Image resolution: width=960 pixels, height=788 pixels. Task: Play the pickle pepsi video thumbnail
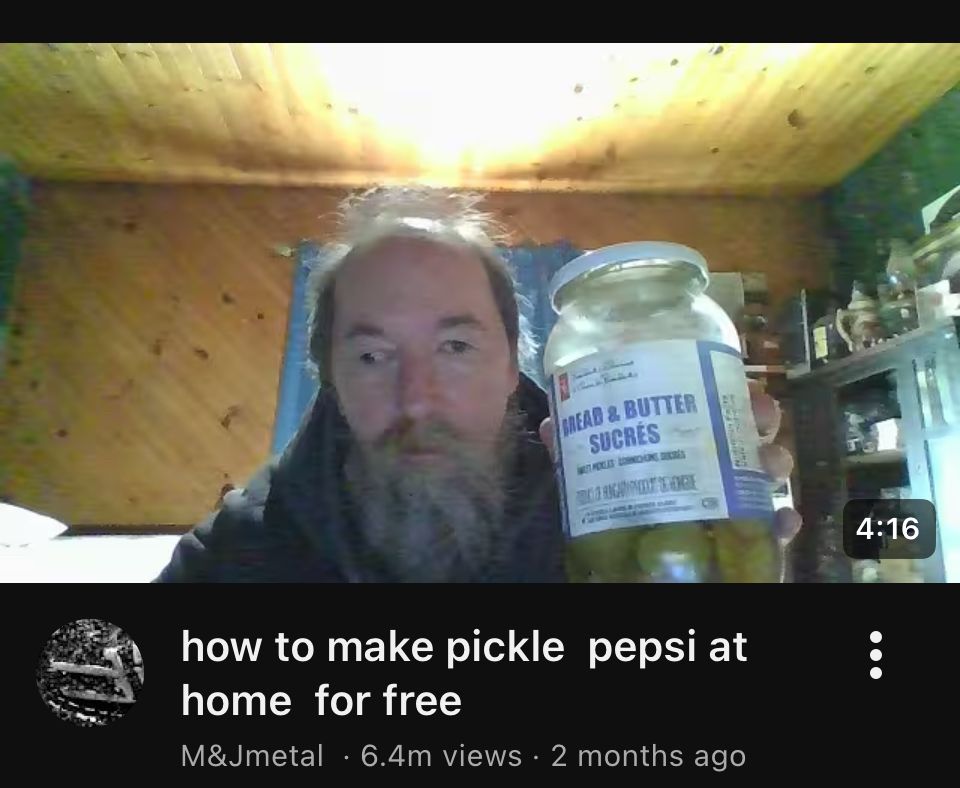coord(480,313)
